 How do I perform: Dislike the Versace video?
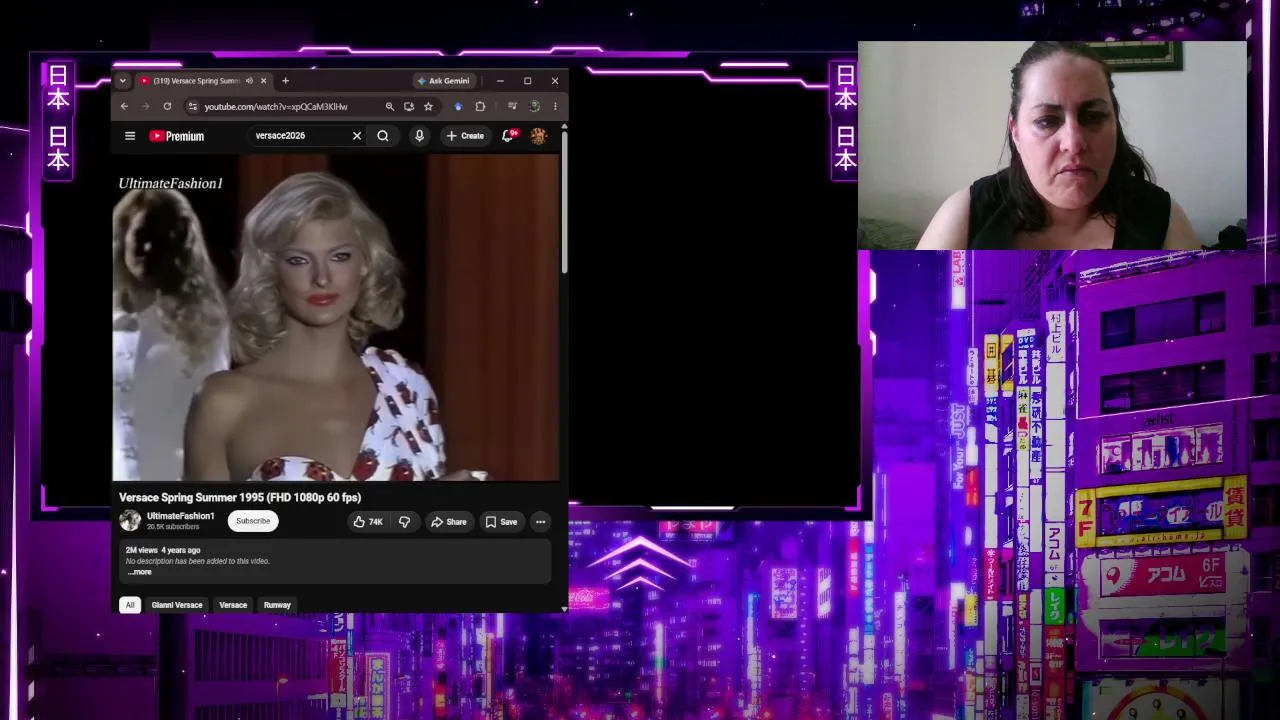pyautogui.click(x=404, y=522)
